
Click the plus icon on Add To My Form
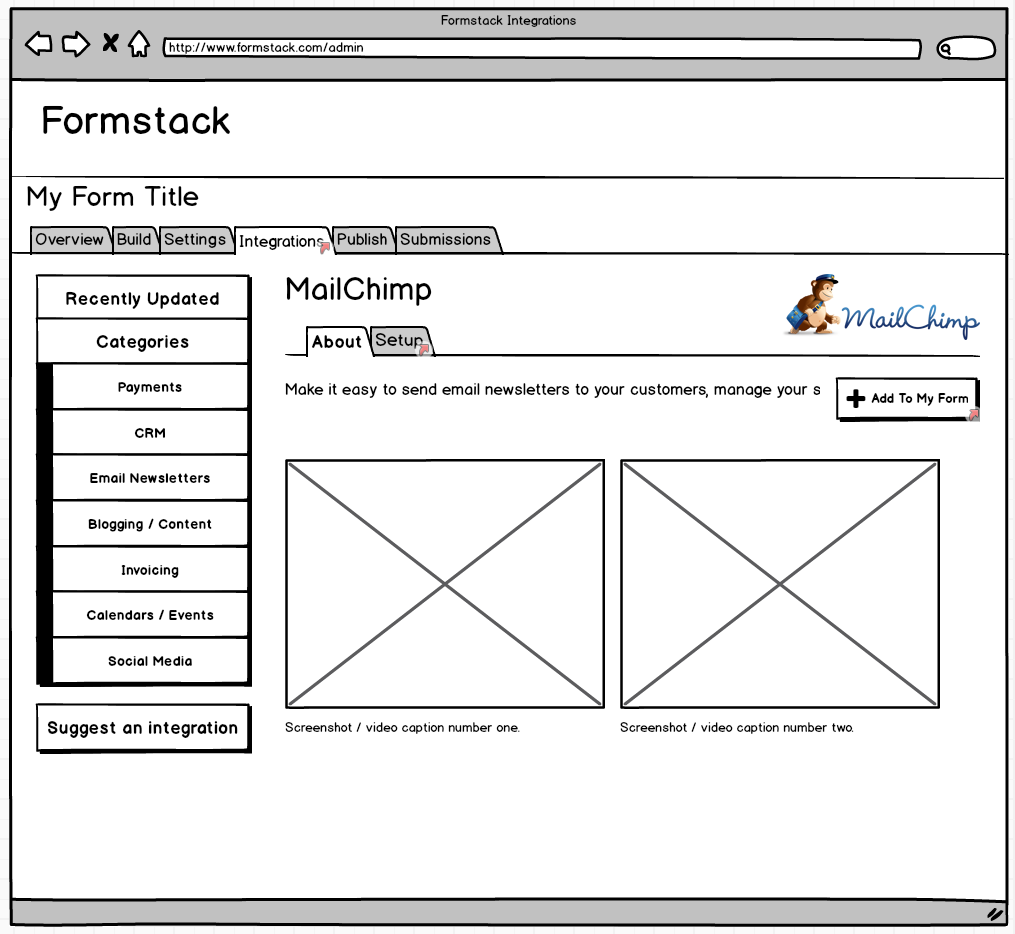click(856, 398)
